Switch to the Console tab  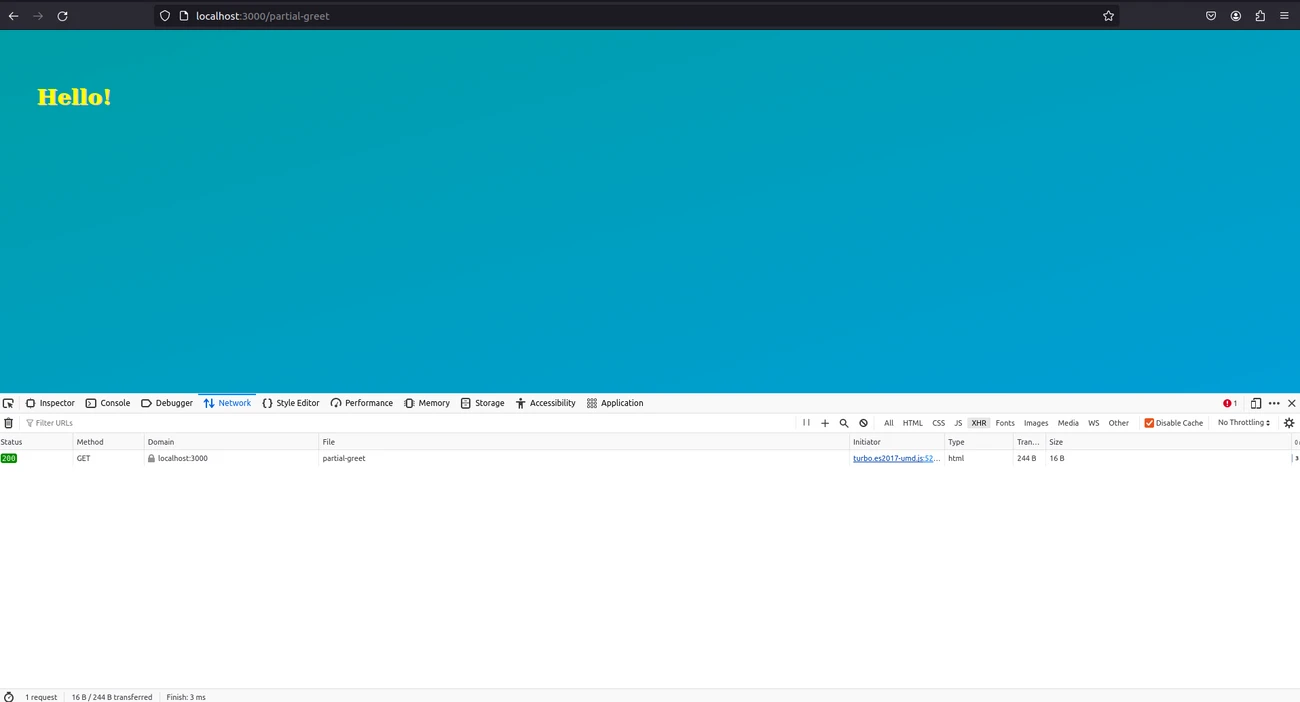coord(108,403)
